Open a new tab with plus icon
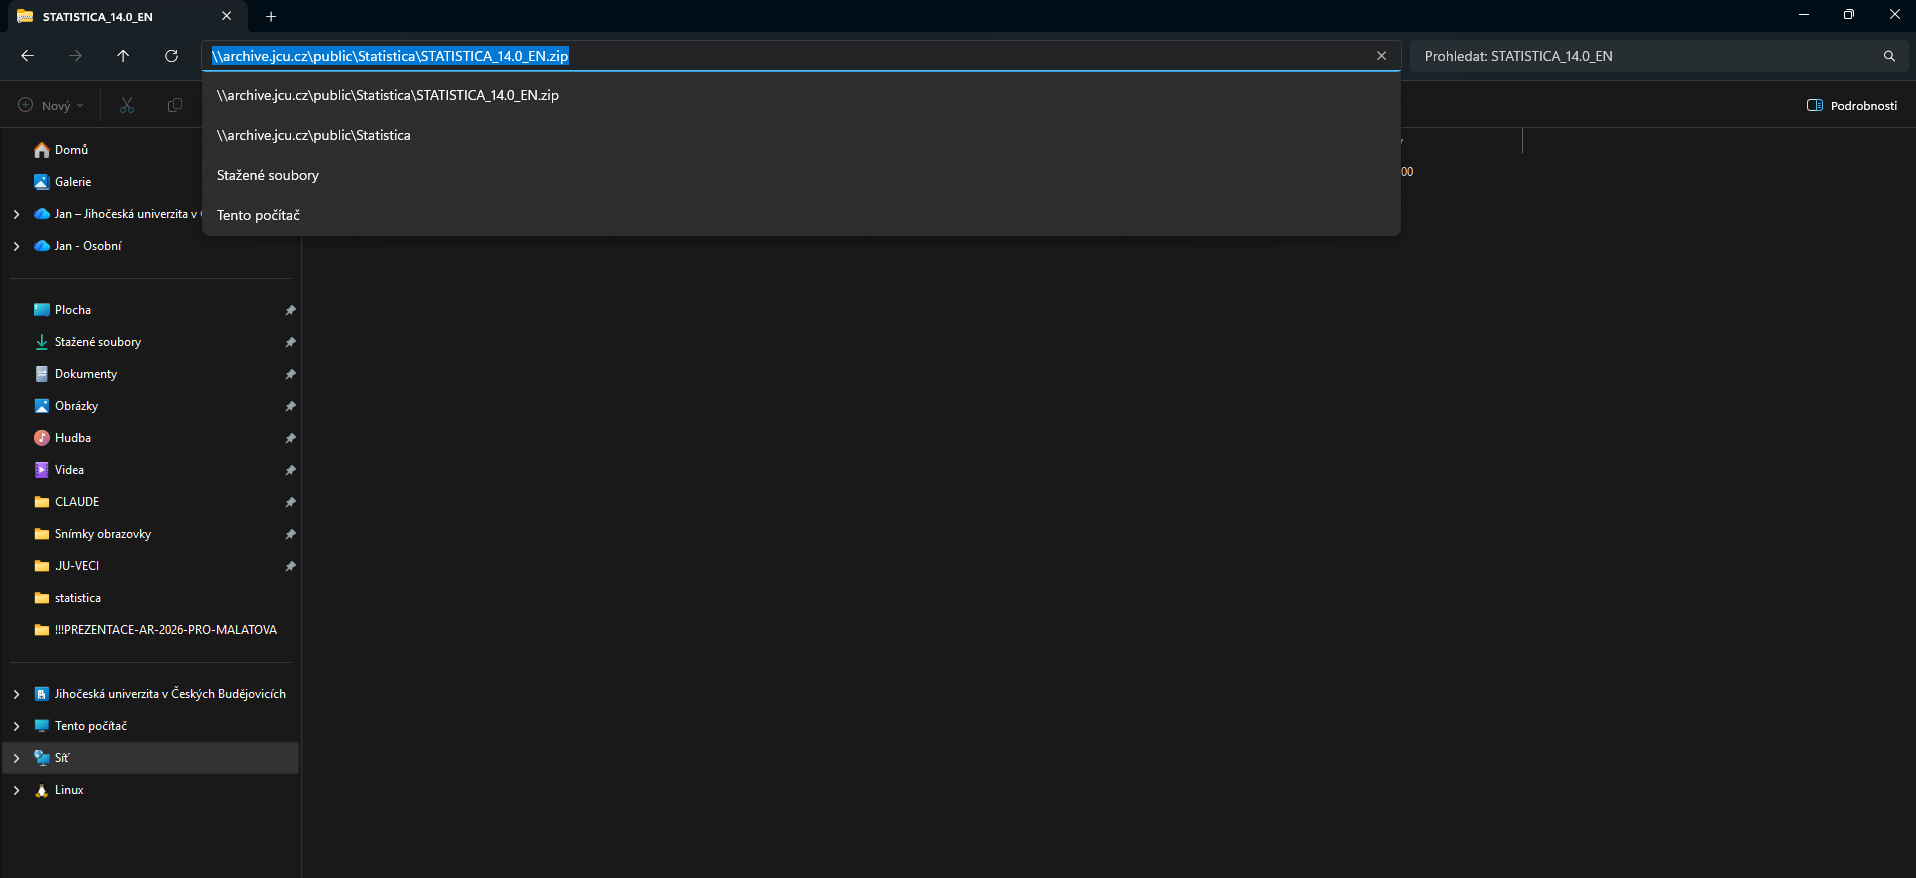This screenshot has width=1916, height=878. (271, 16)
